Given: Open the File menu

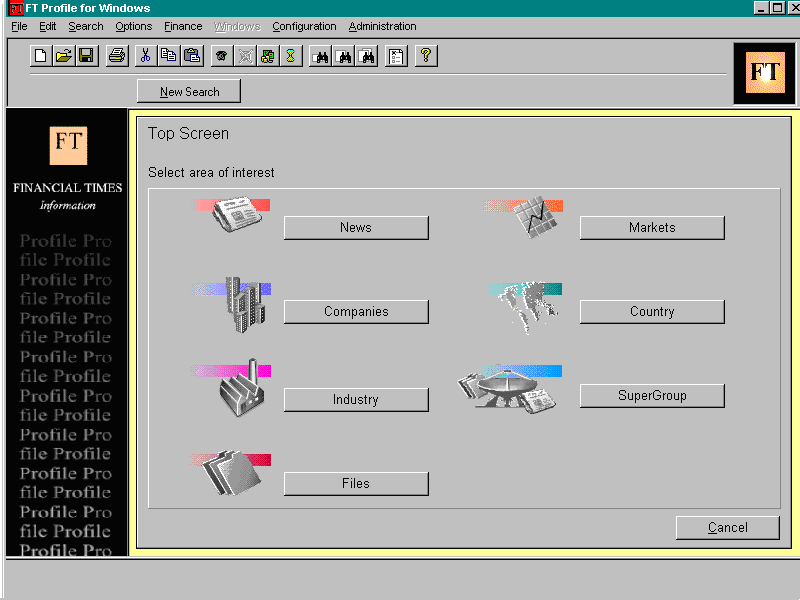Looking at the screenshot, I should coord(19,27).
